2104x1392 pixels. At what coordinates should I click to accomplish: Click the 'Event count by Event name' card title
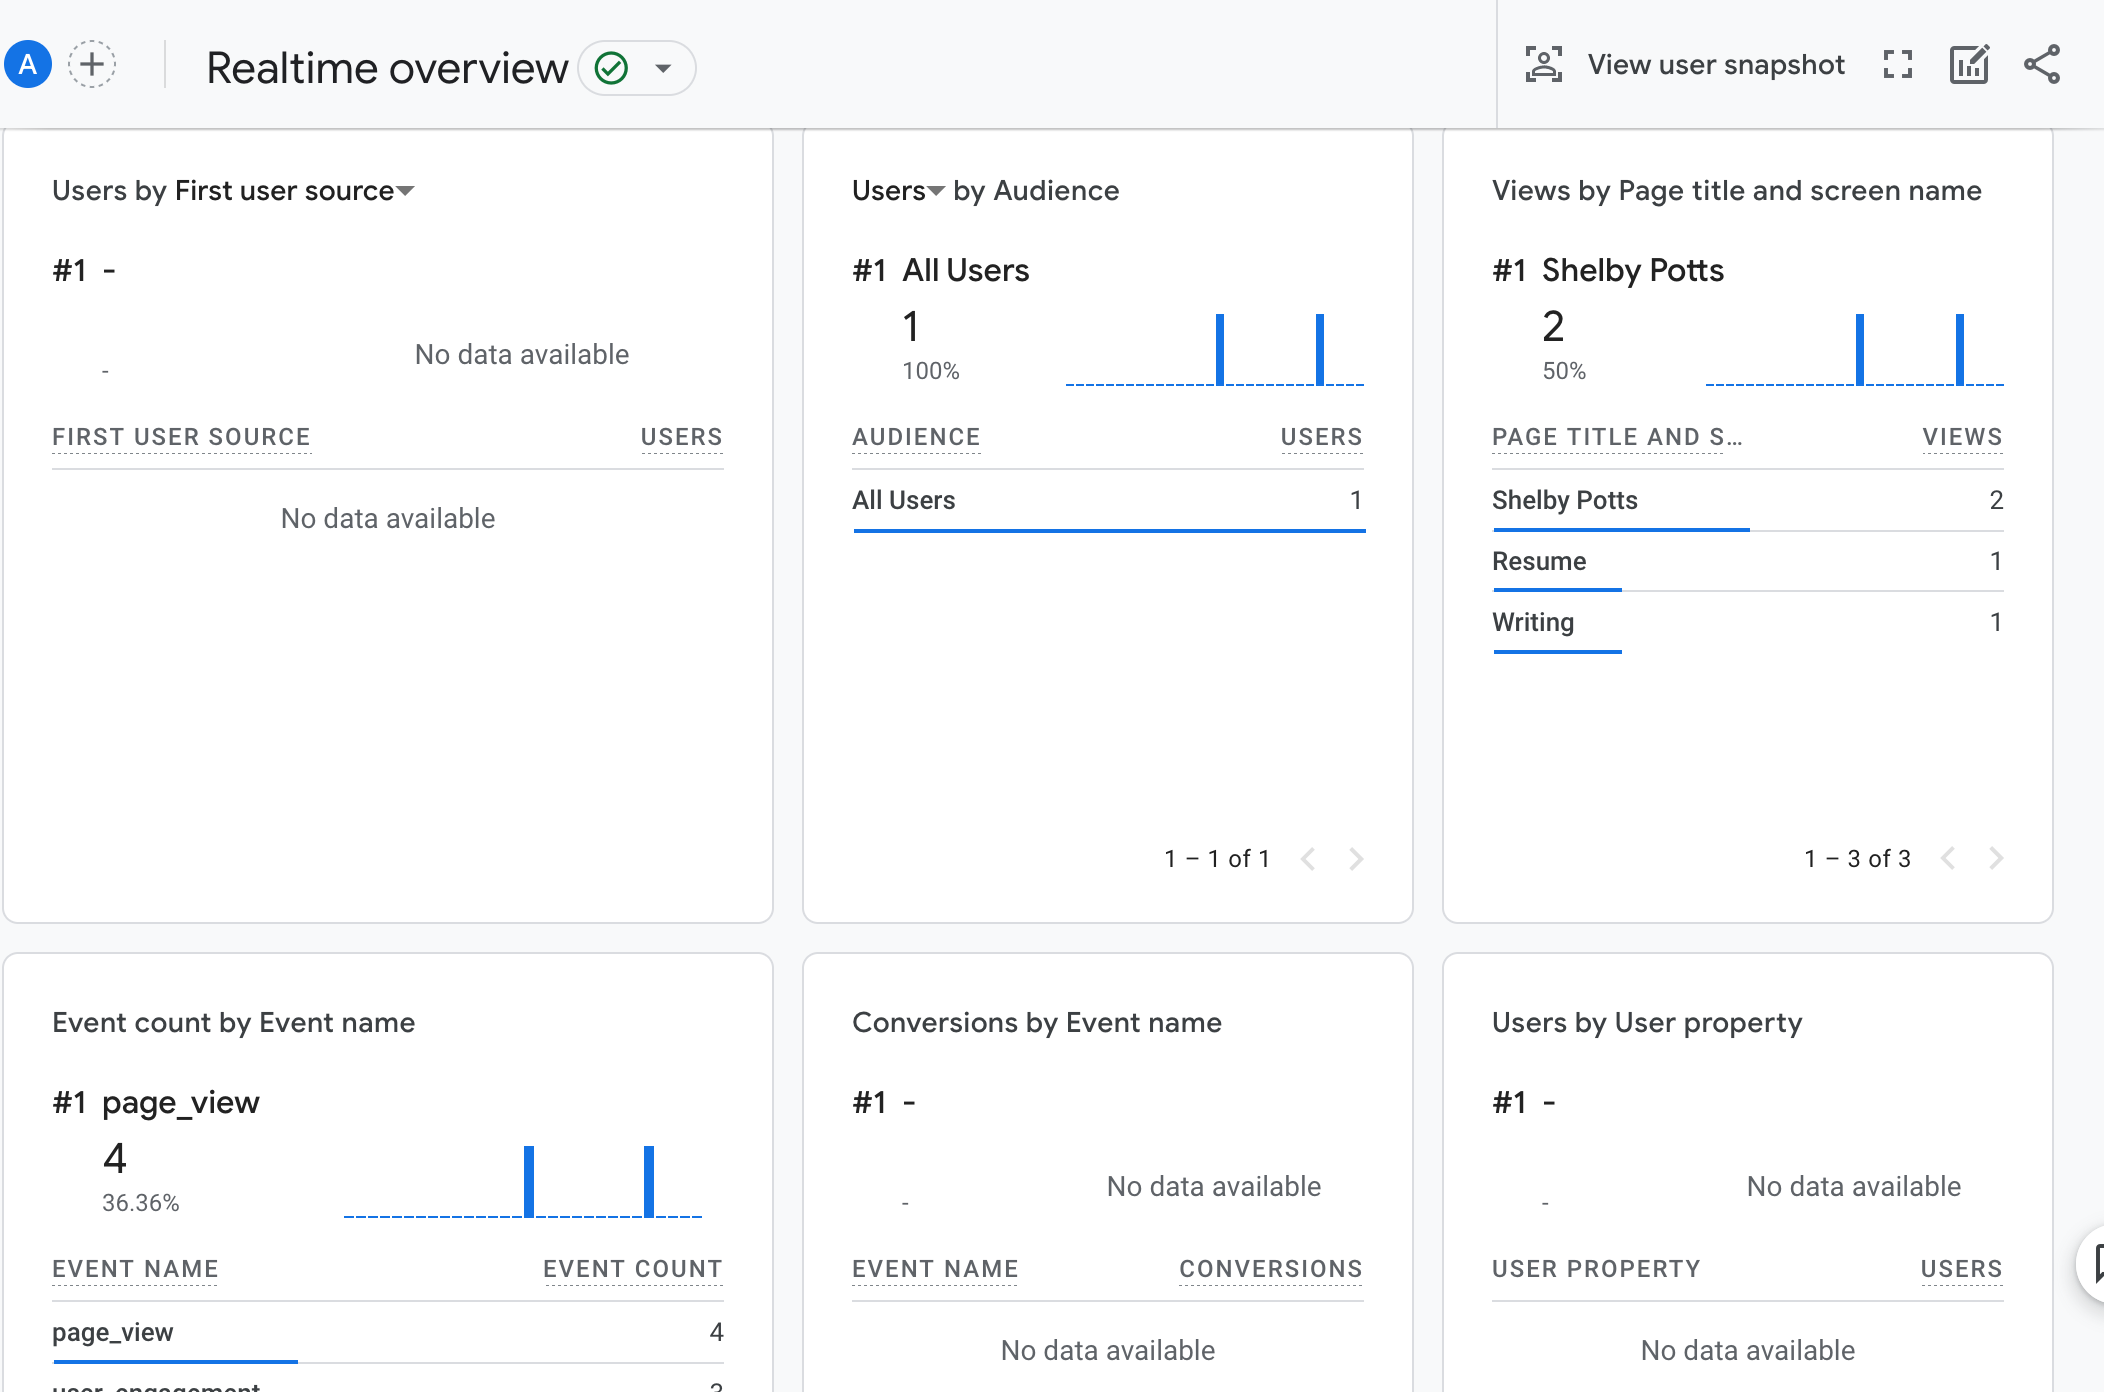pyautogui.click(x=233, y=1023)
